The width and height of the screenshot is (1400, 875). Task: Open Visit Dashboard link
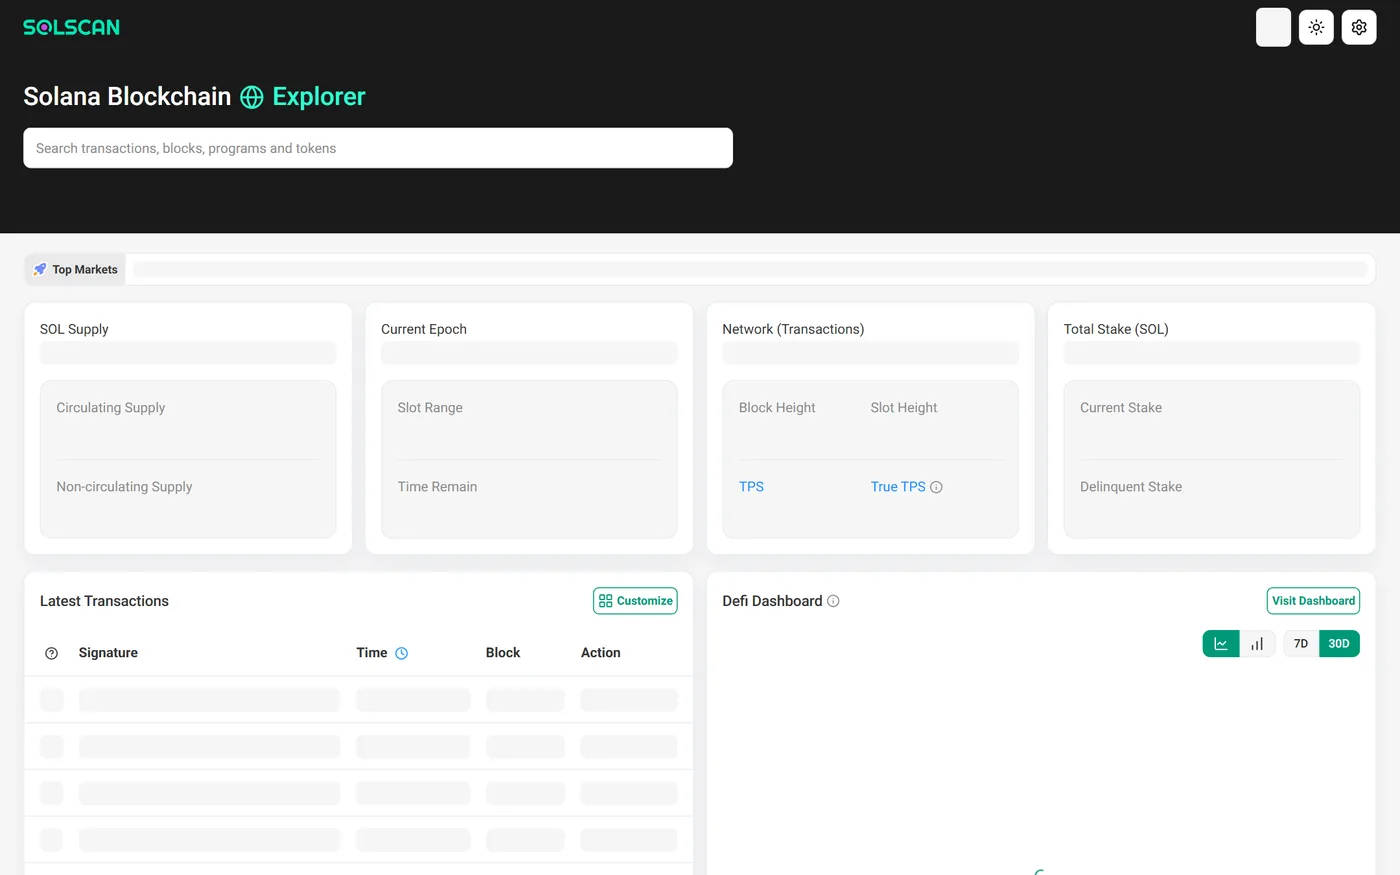(x=1313, y=601)
